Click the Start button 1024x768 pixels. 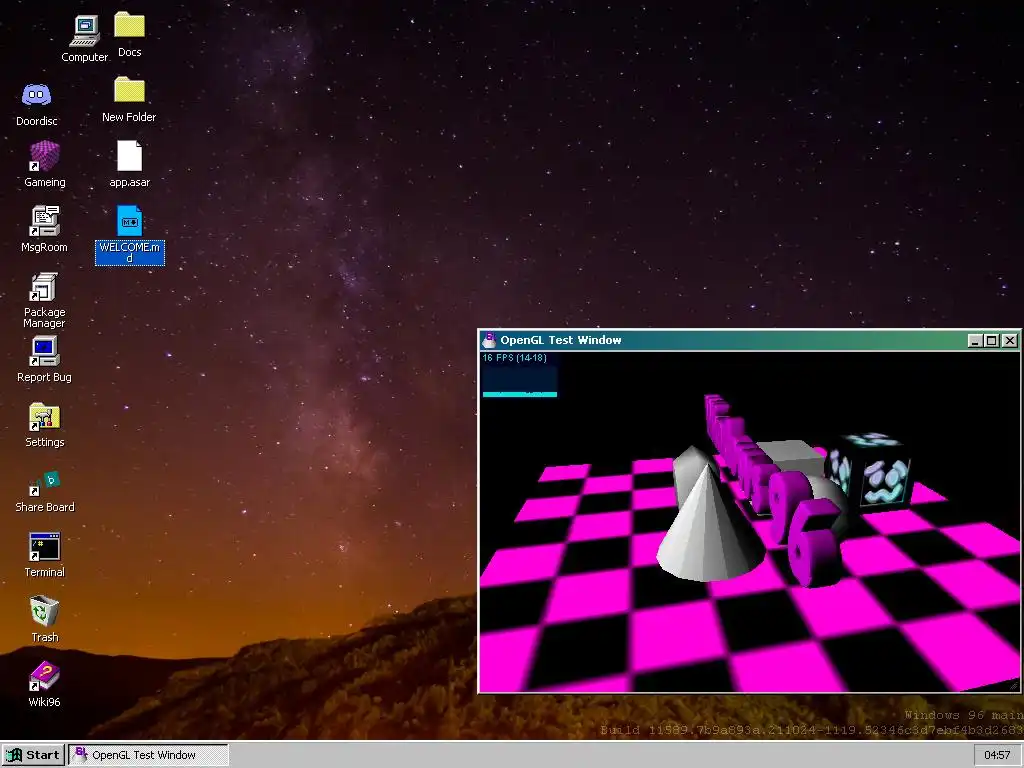(x=33, y=755)
